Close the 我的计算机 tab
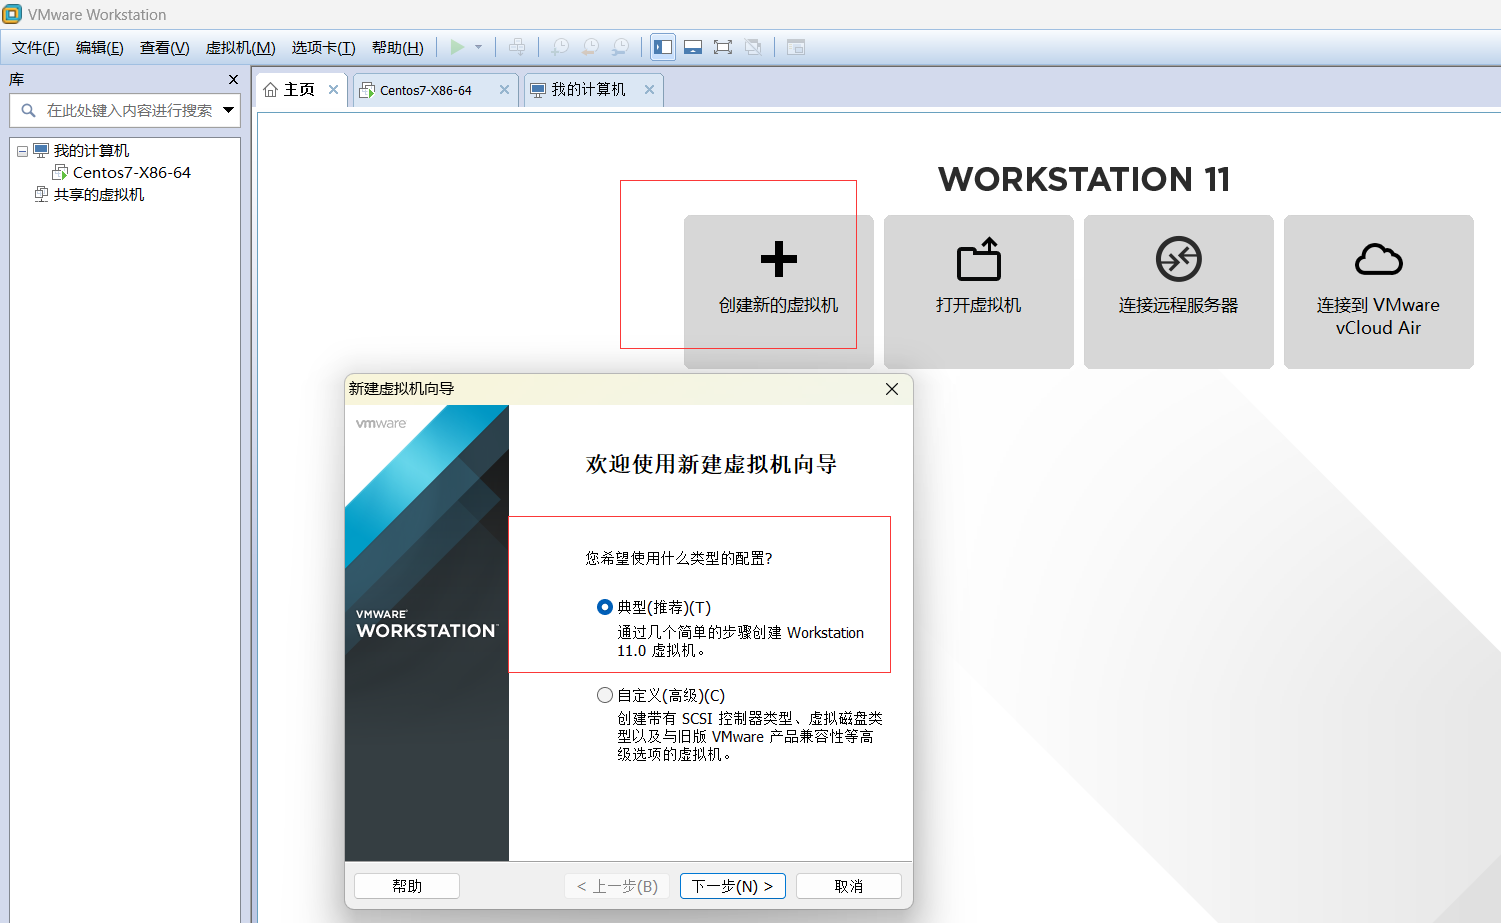1501x923 pixels. tap(650, 90)
